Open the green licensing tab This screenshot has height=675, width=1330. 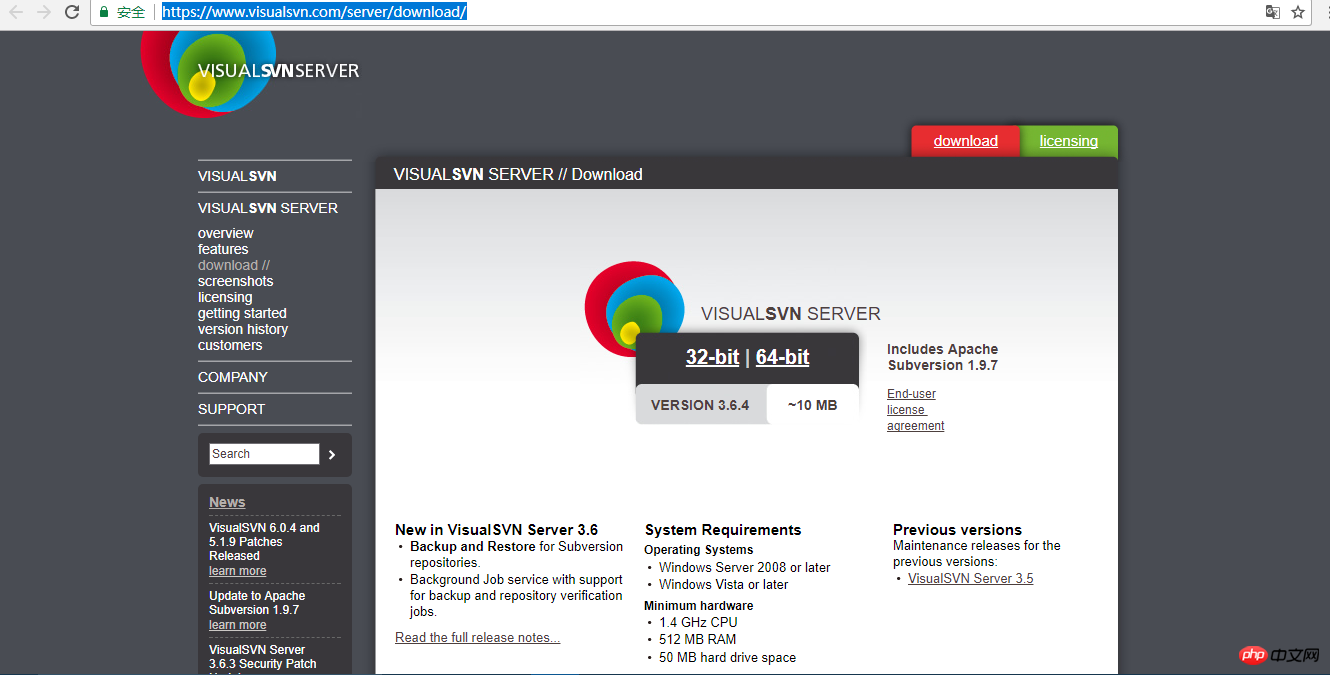[x=1068, y=141]
